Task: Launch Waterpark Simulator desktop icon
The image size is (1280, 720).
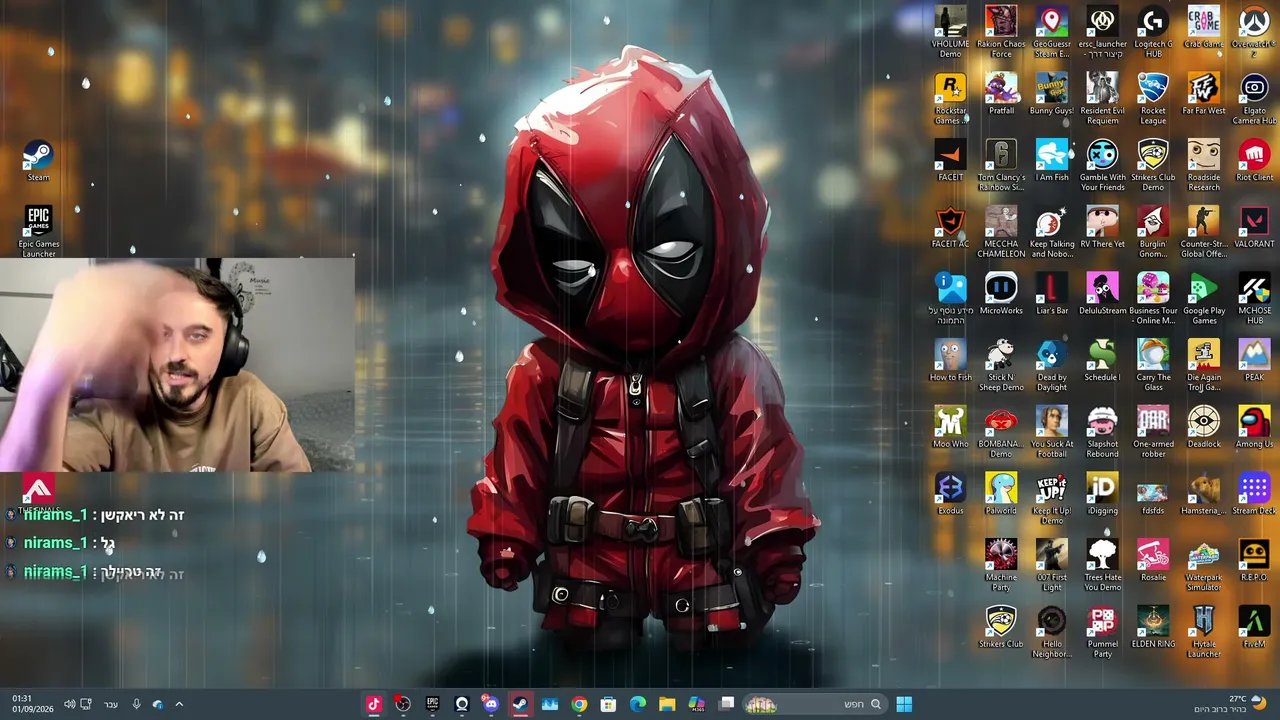Action: coord(1204,566)
